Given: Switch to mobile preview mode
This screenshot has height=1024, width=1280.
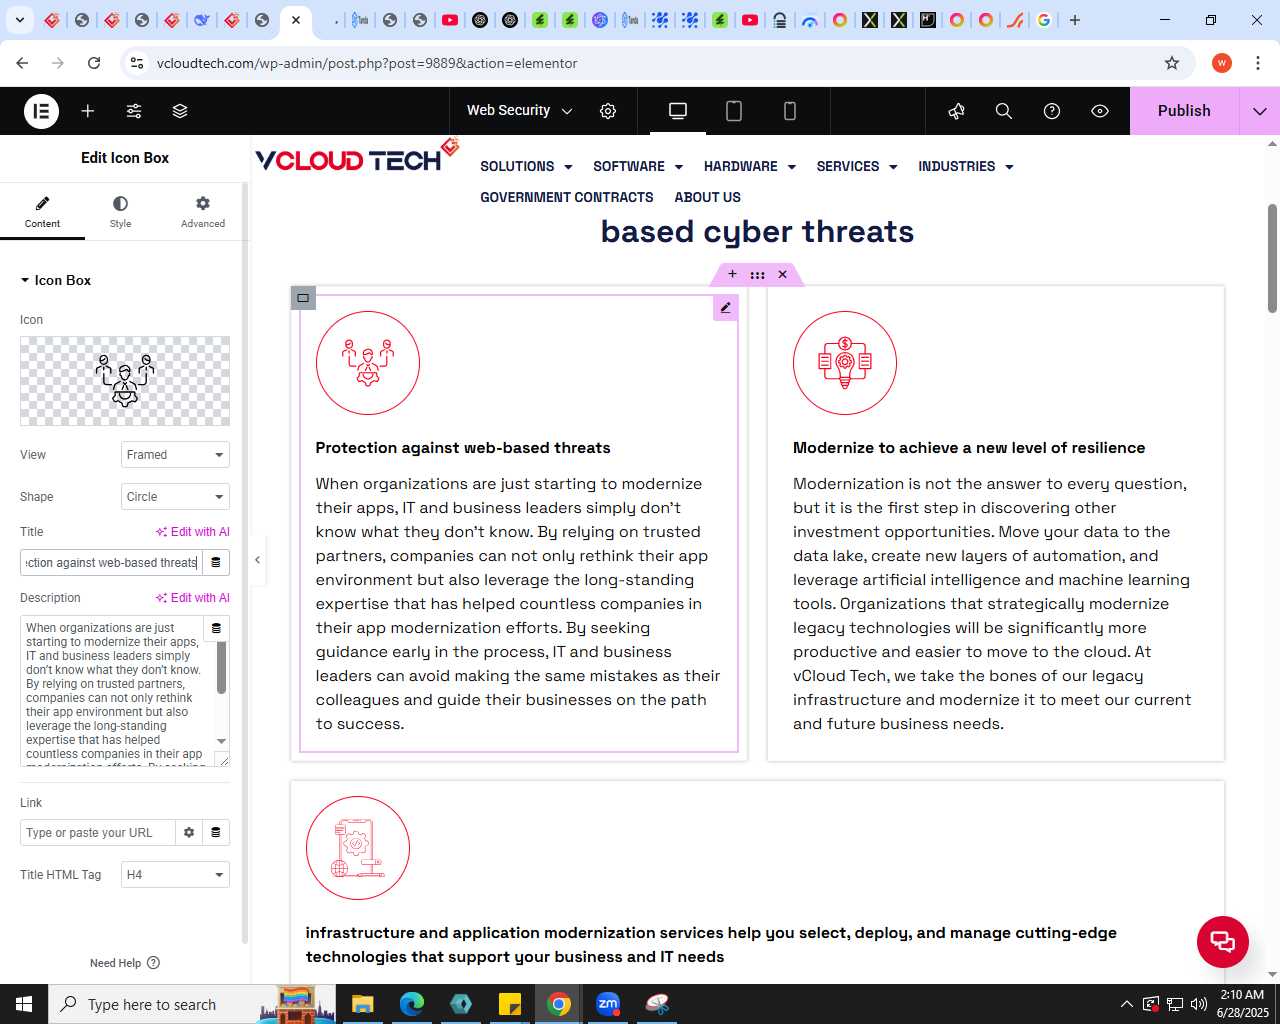Looking at the screenshot, I should (x=790, y=111).
